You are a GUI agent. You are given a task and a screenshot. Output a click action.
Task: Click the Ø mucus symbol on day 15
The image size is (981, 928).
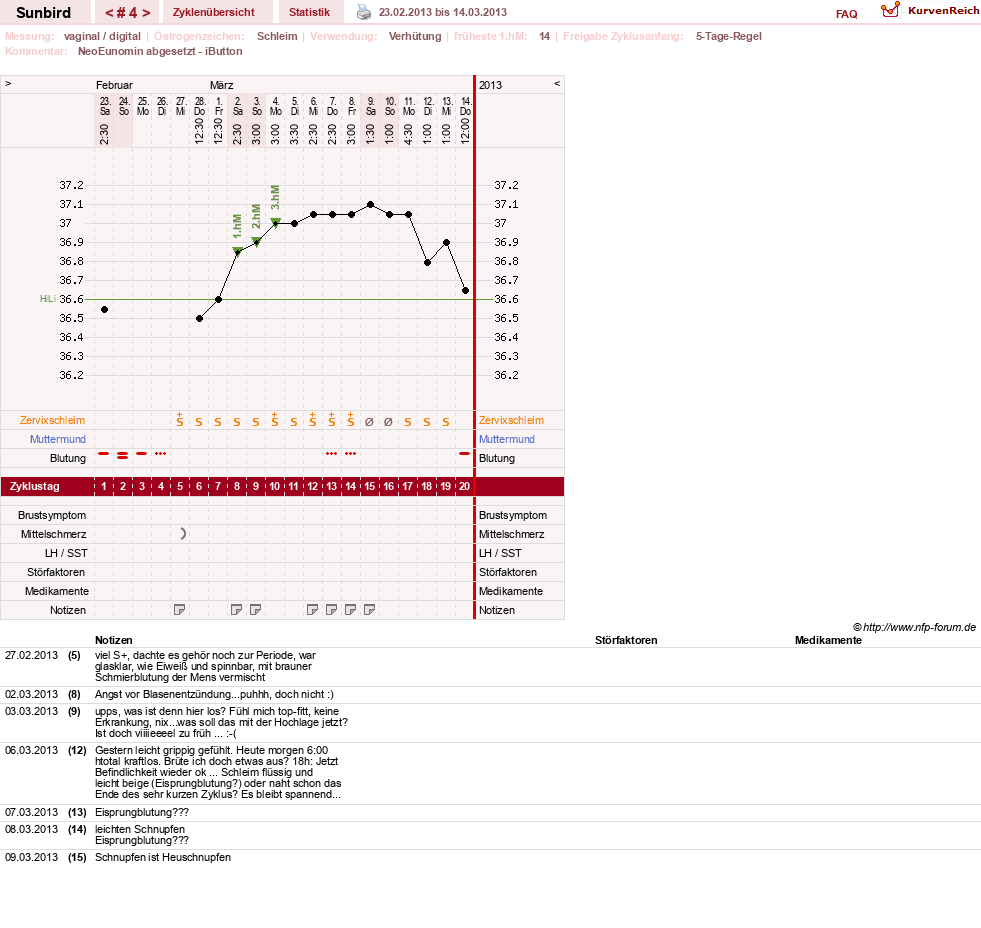(x=369, y=422)
